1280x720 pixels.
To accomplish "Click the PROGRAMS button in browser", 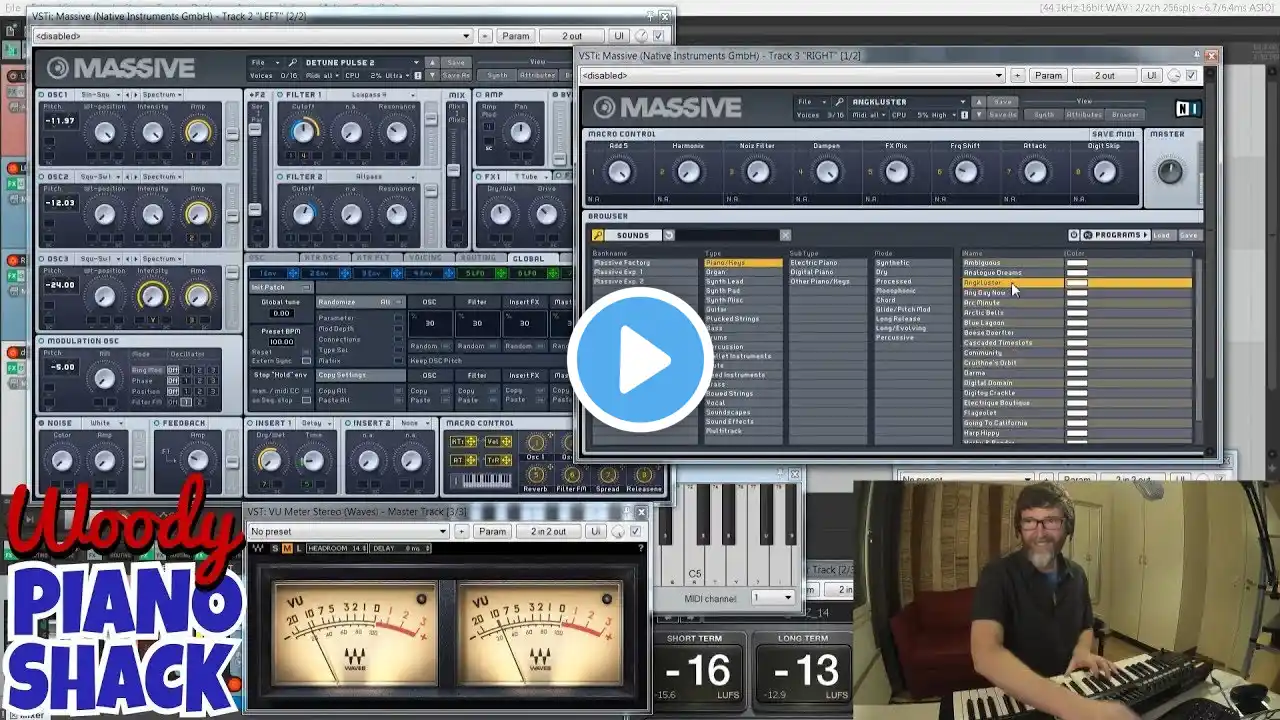I will pos(1116,235).
